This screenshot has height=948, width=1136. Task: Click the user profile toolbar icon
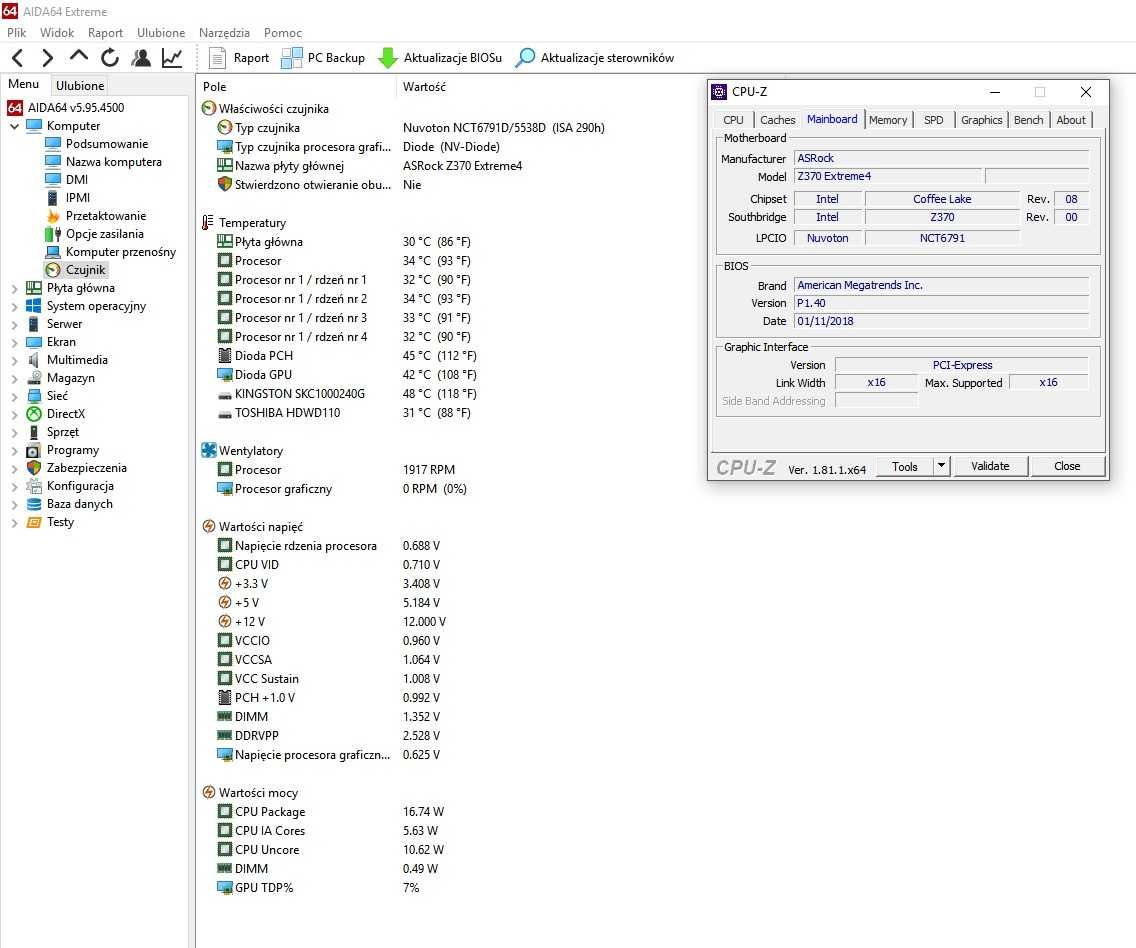click(x=141, y=58)
